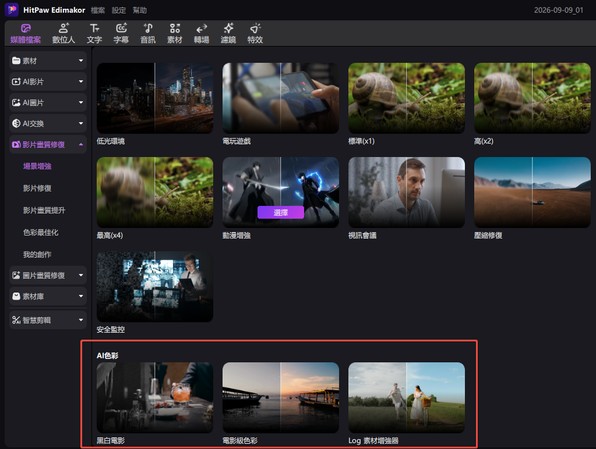Choose the 安全監控 preset thumbnail
The height and width of the screenshot is (449, 596).
tap(155, 286)
